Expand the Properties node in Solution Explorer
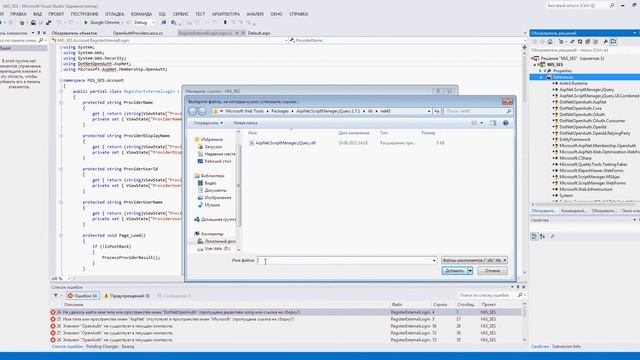 (x=540, y=71)
